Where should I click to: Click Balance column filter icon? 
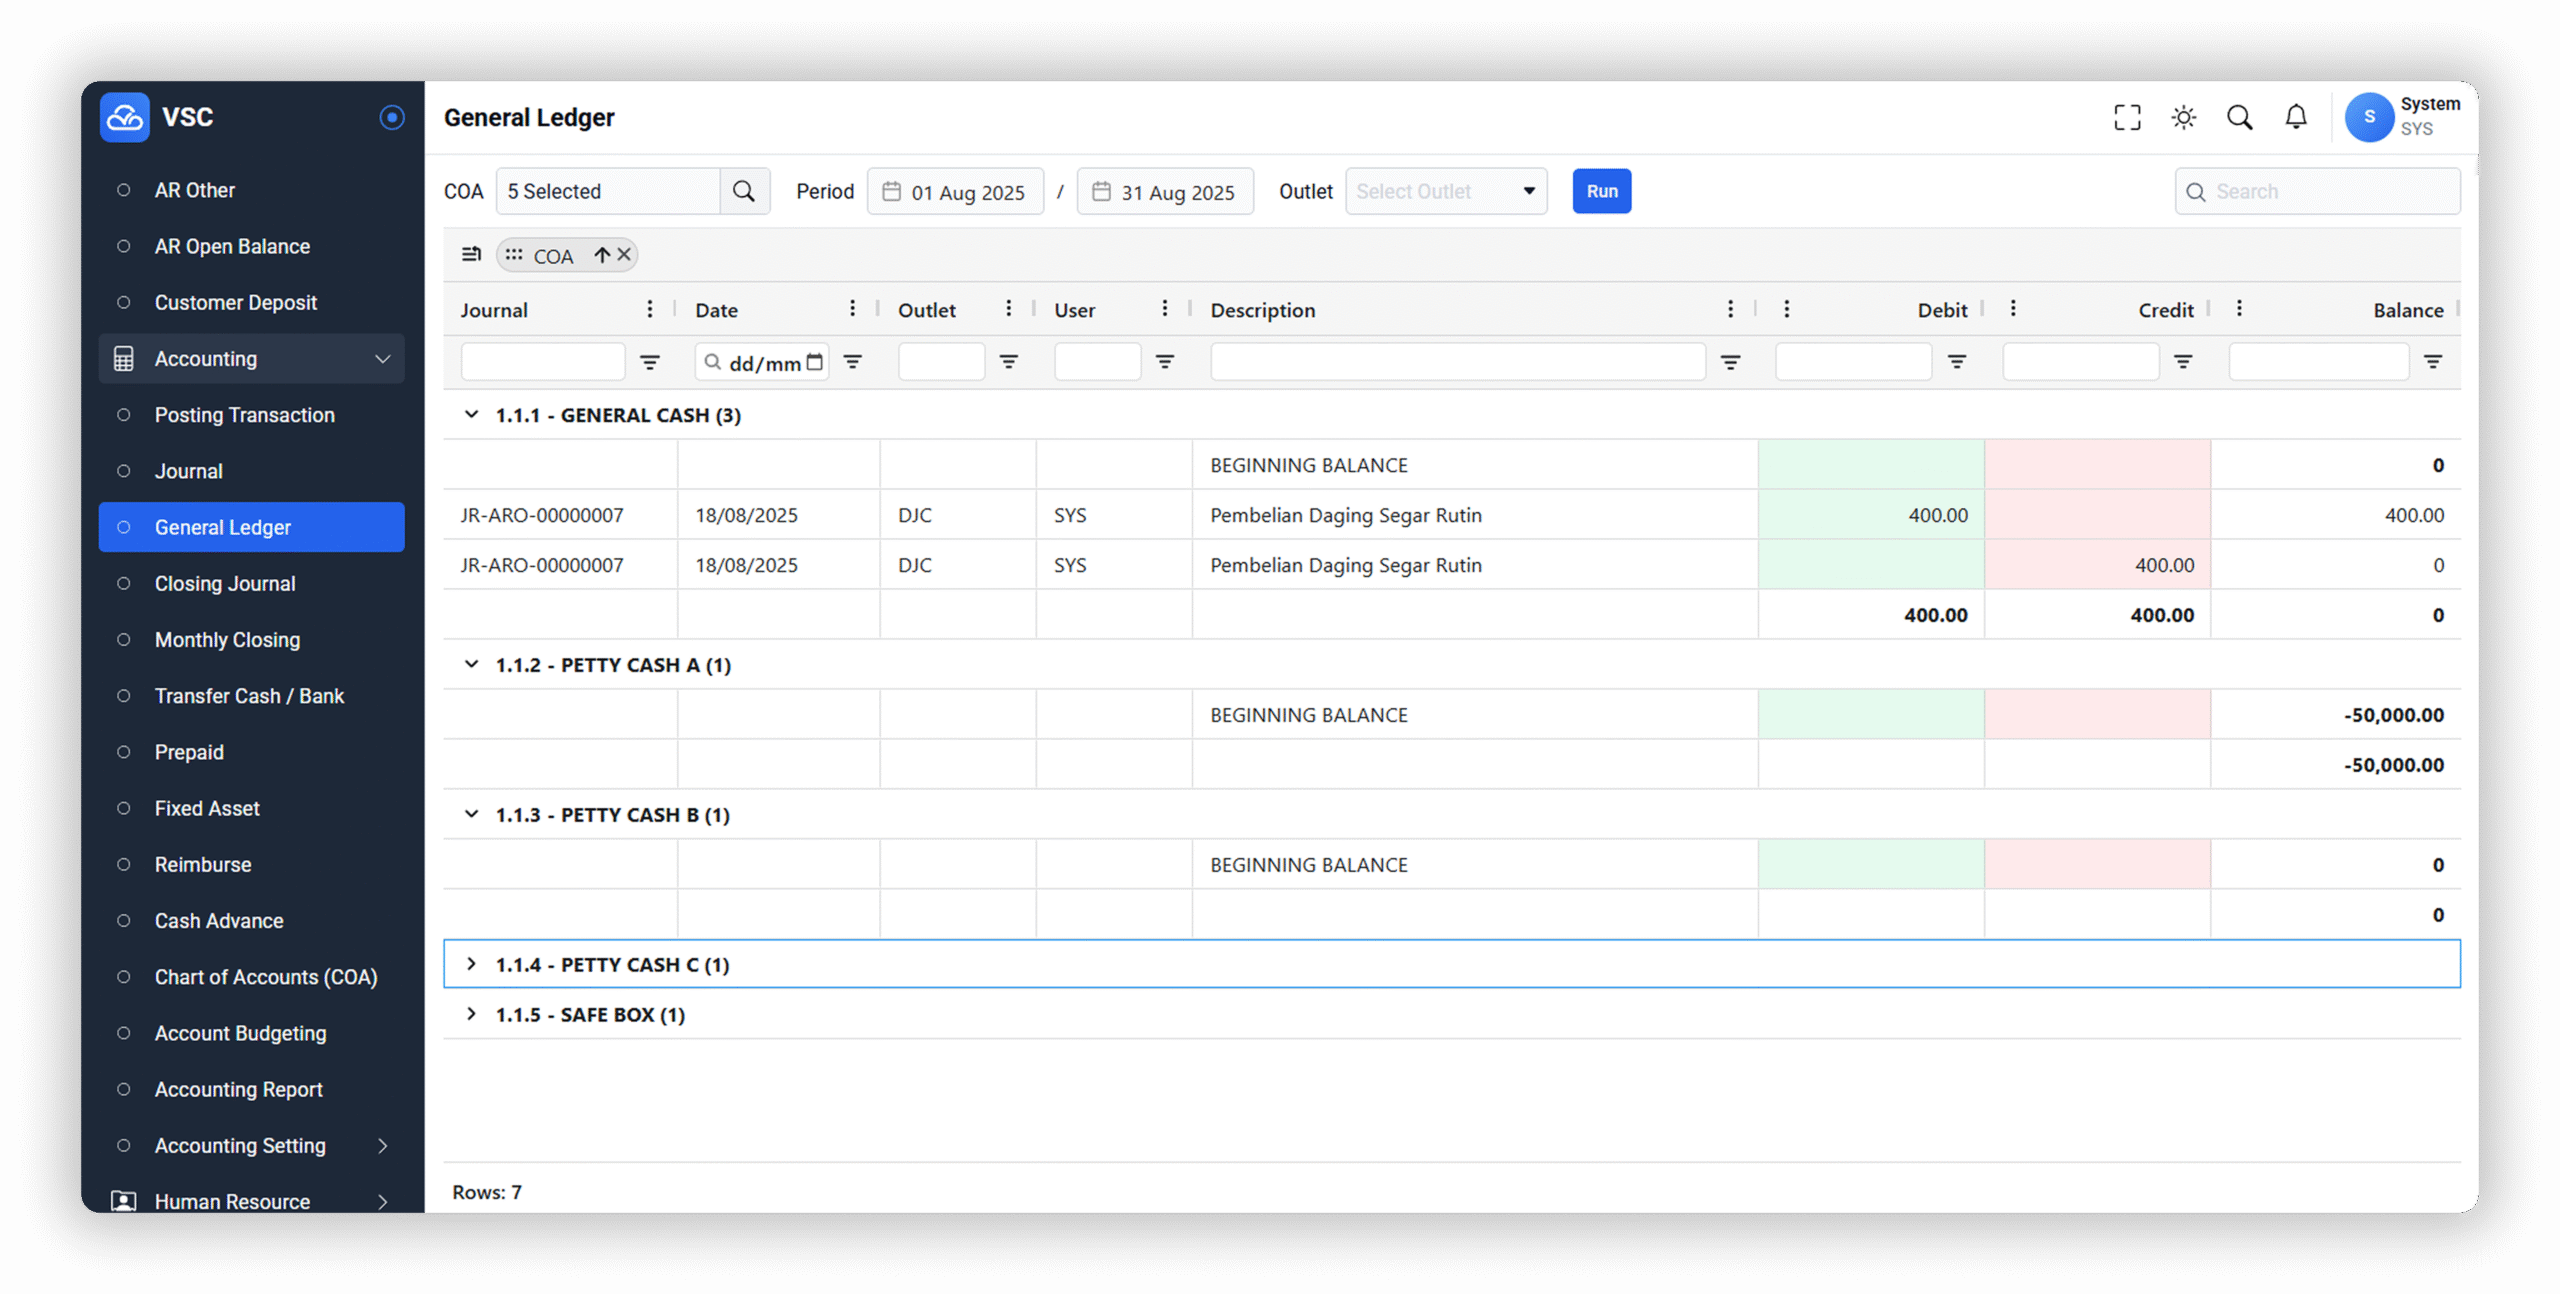pyautogui.click(x=2434, y=362)
